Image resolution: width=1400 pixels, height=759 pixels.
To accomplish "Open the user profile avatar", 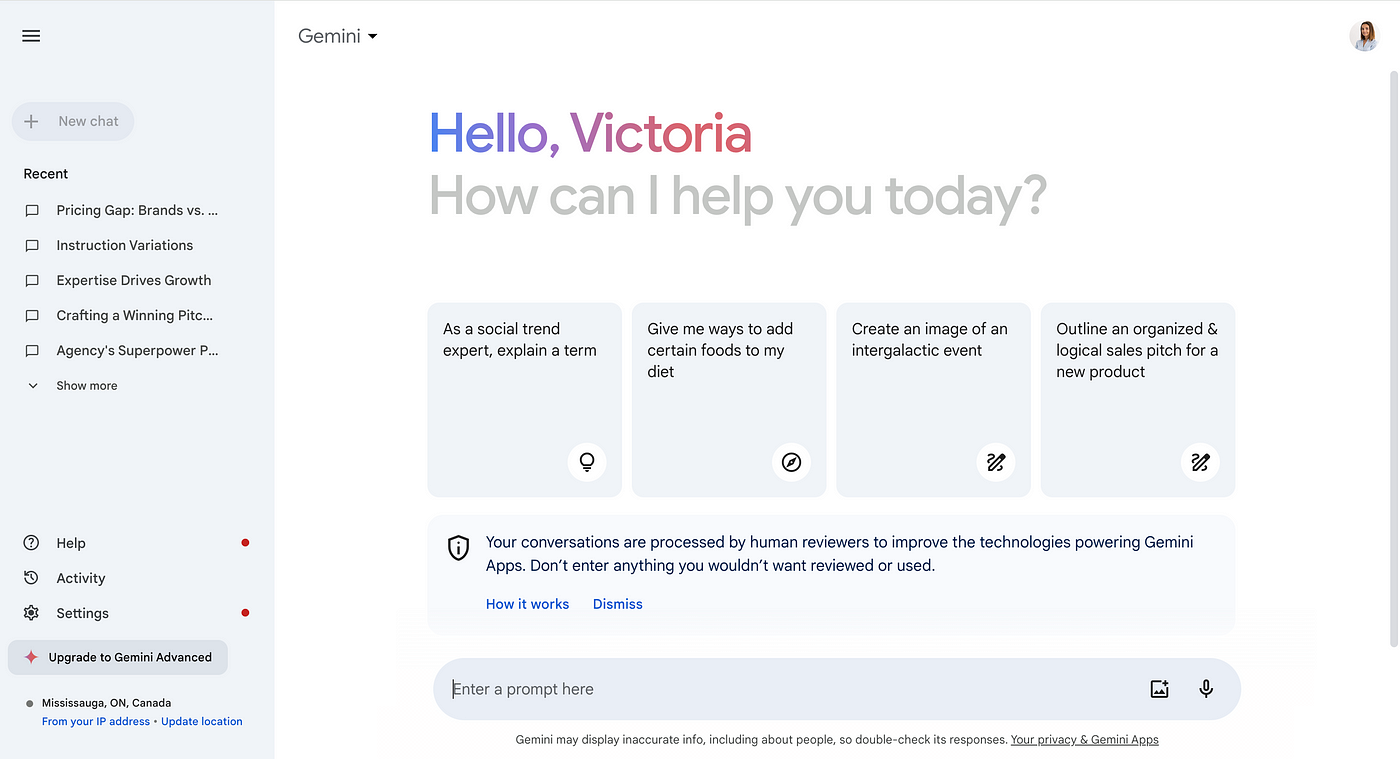I will click(x=1364, y=36).
